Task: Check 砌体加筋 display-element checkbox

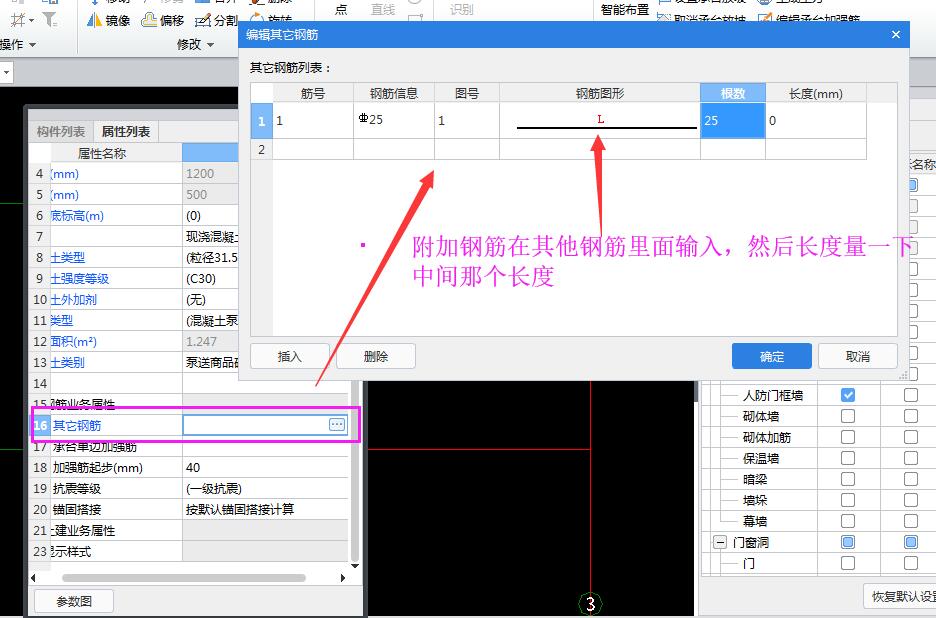Action: tap(848, 437)
